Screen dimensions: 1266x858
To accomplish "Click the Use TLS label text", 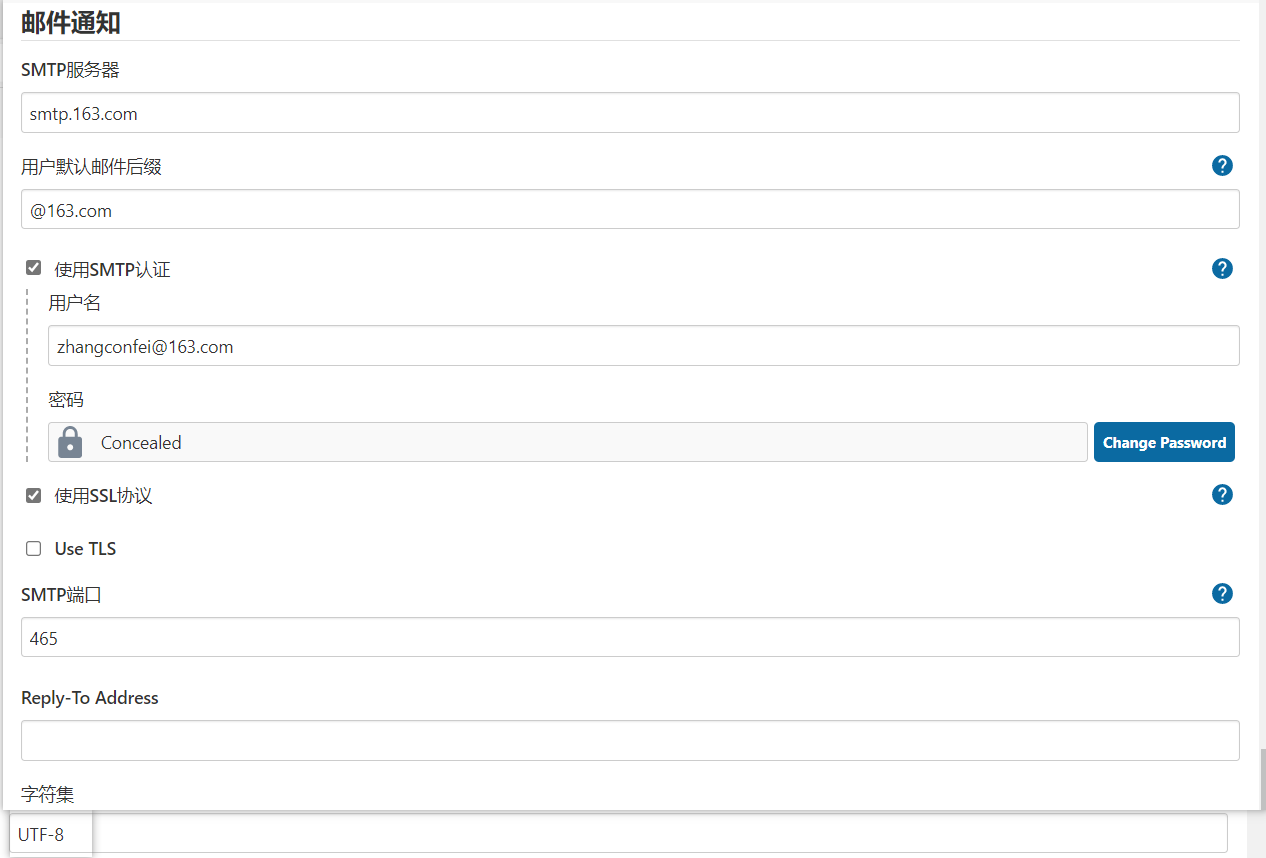I will 86,549.
